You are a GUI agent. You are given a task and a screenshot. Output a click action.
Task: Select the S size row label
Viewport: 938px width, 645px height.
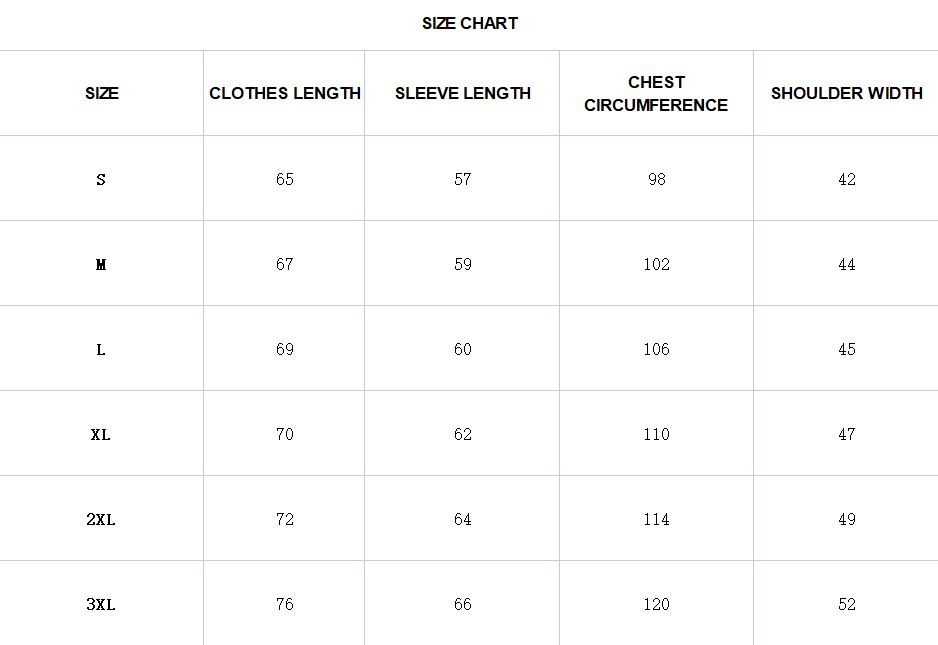point(101,180)
